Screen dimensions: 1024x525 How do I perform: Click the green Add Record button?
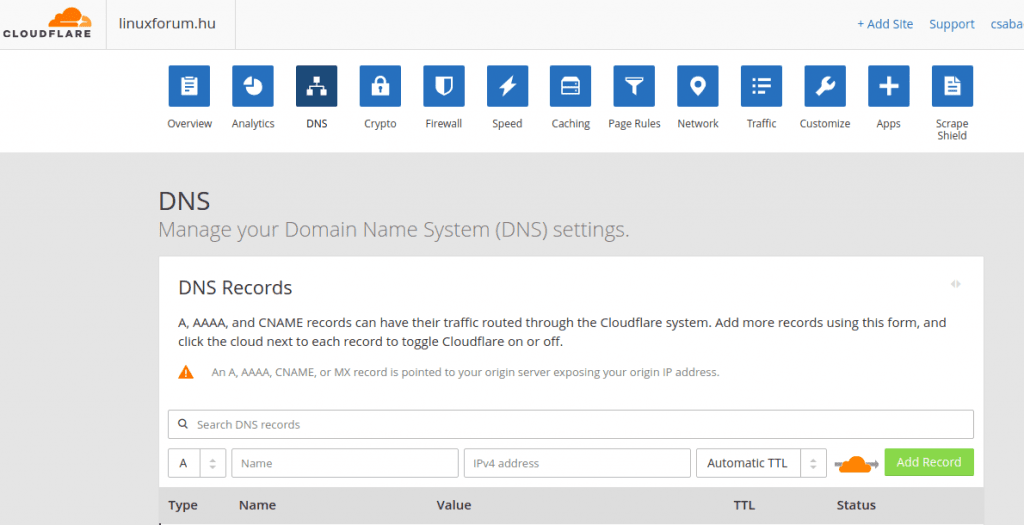929,462
